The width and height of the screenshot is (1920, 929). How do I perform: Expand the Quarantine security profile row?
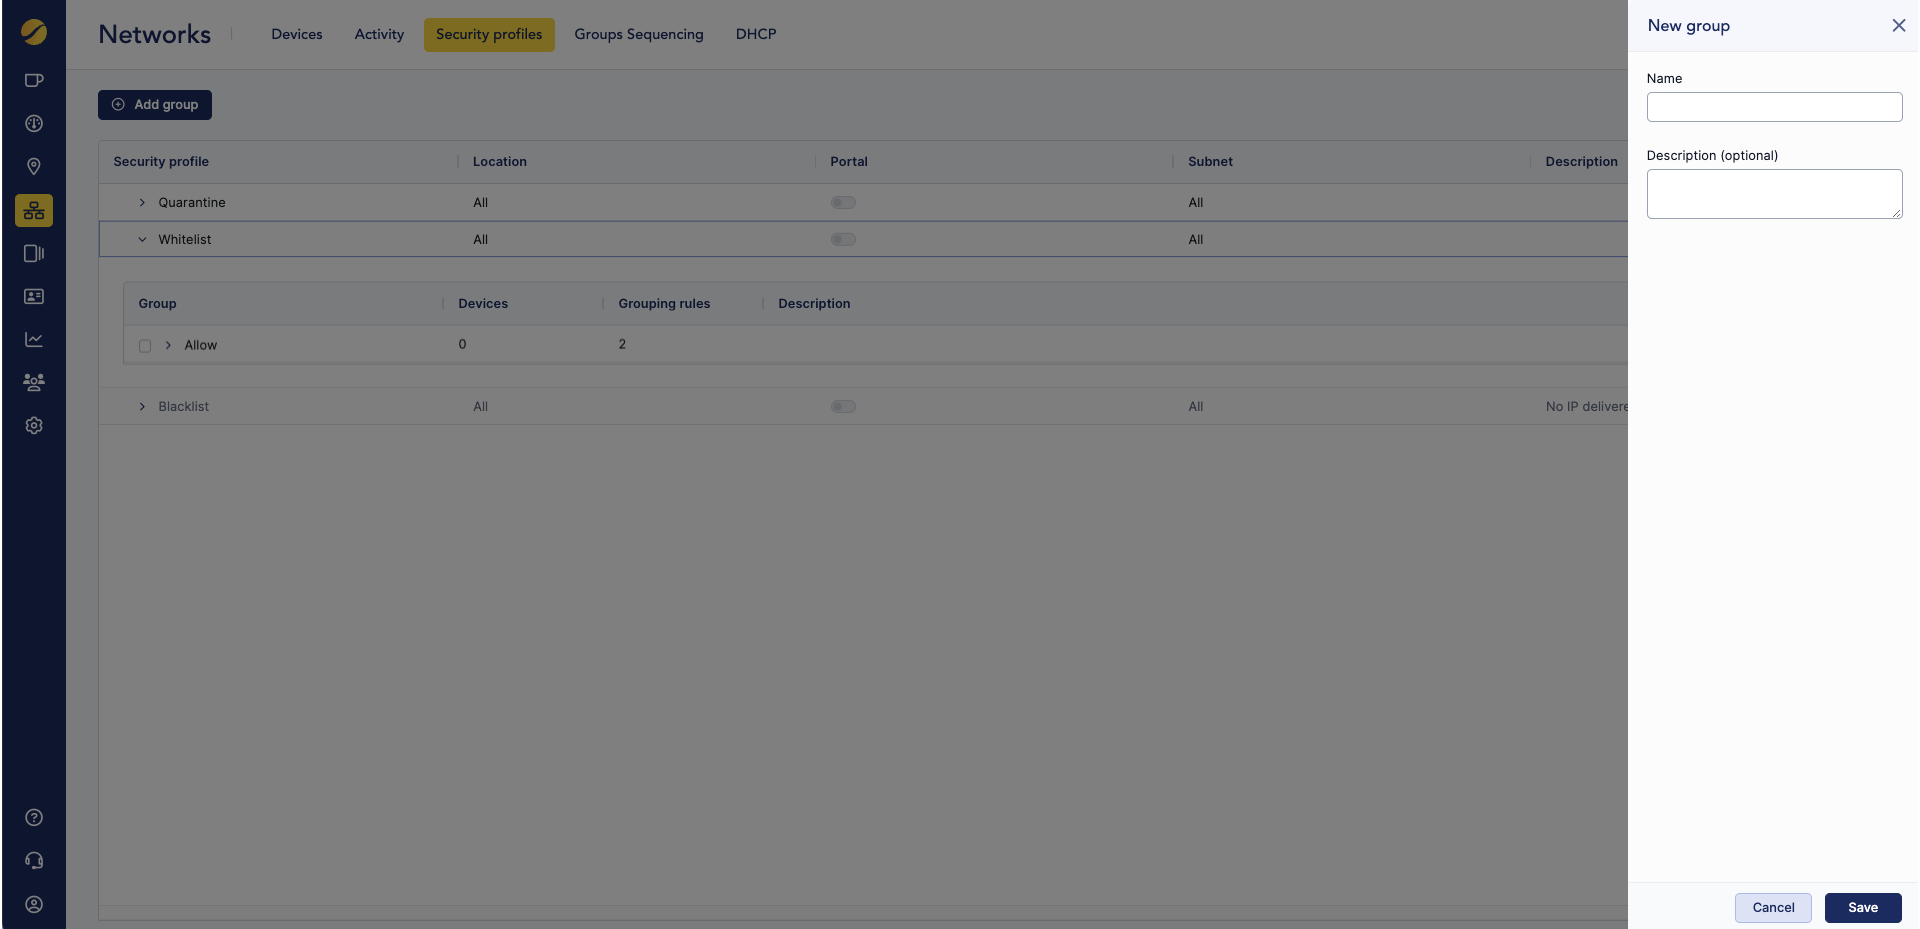point(142,203)
